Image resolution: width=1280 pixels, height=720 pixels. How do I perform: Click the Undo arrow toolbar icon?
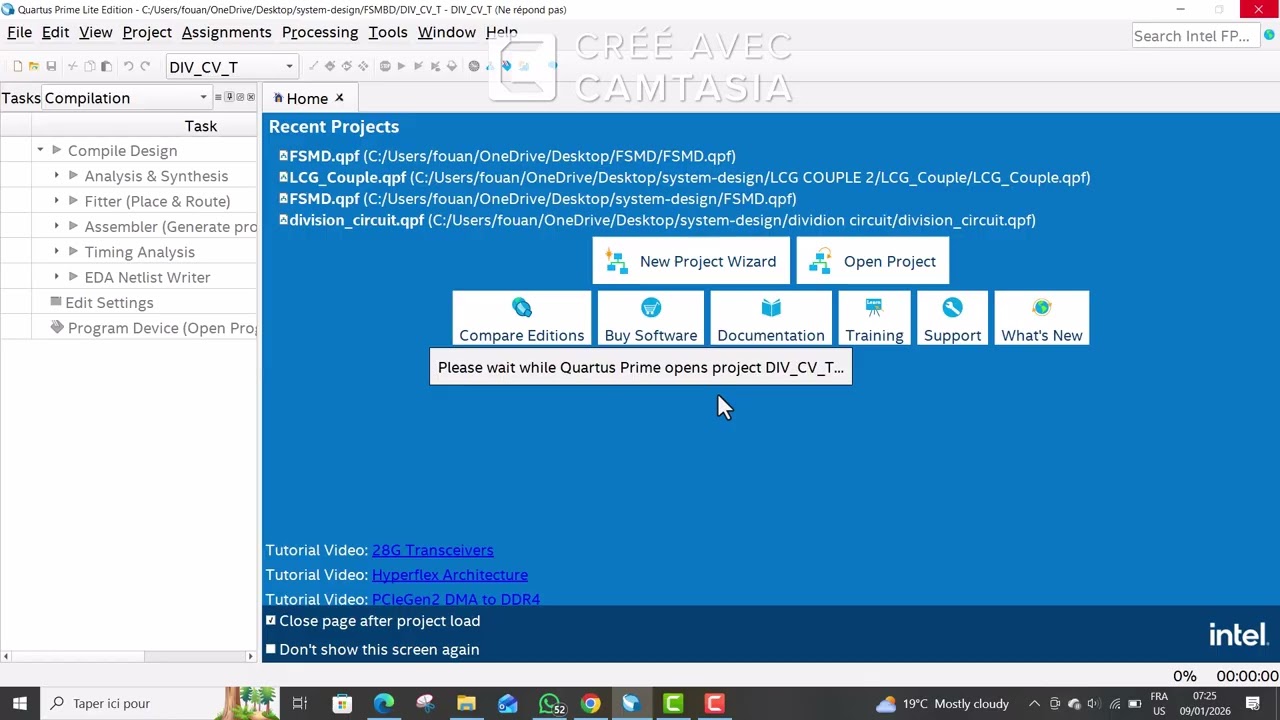[128, 66]
